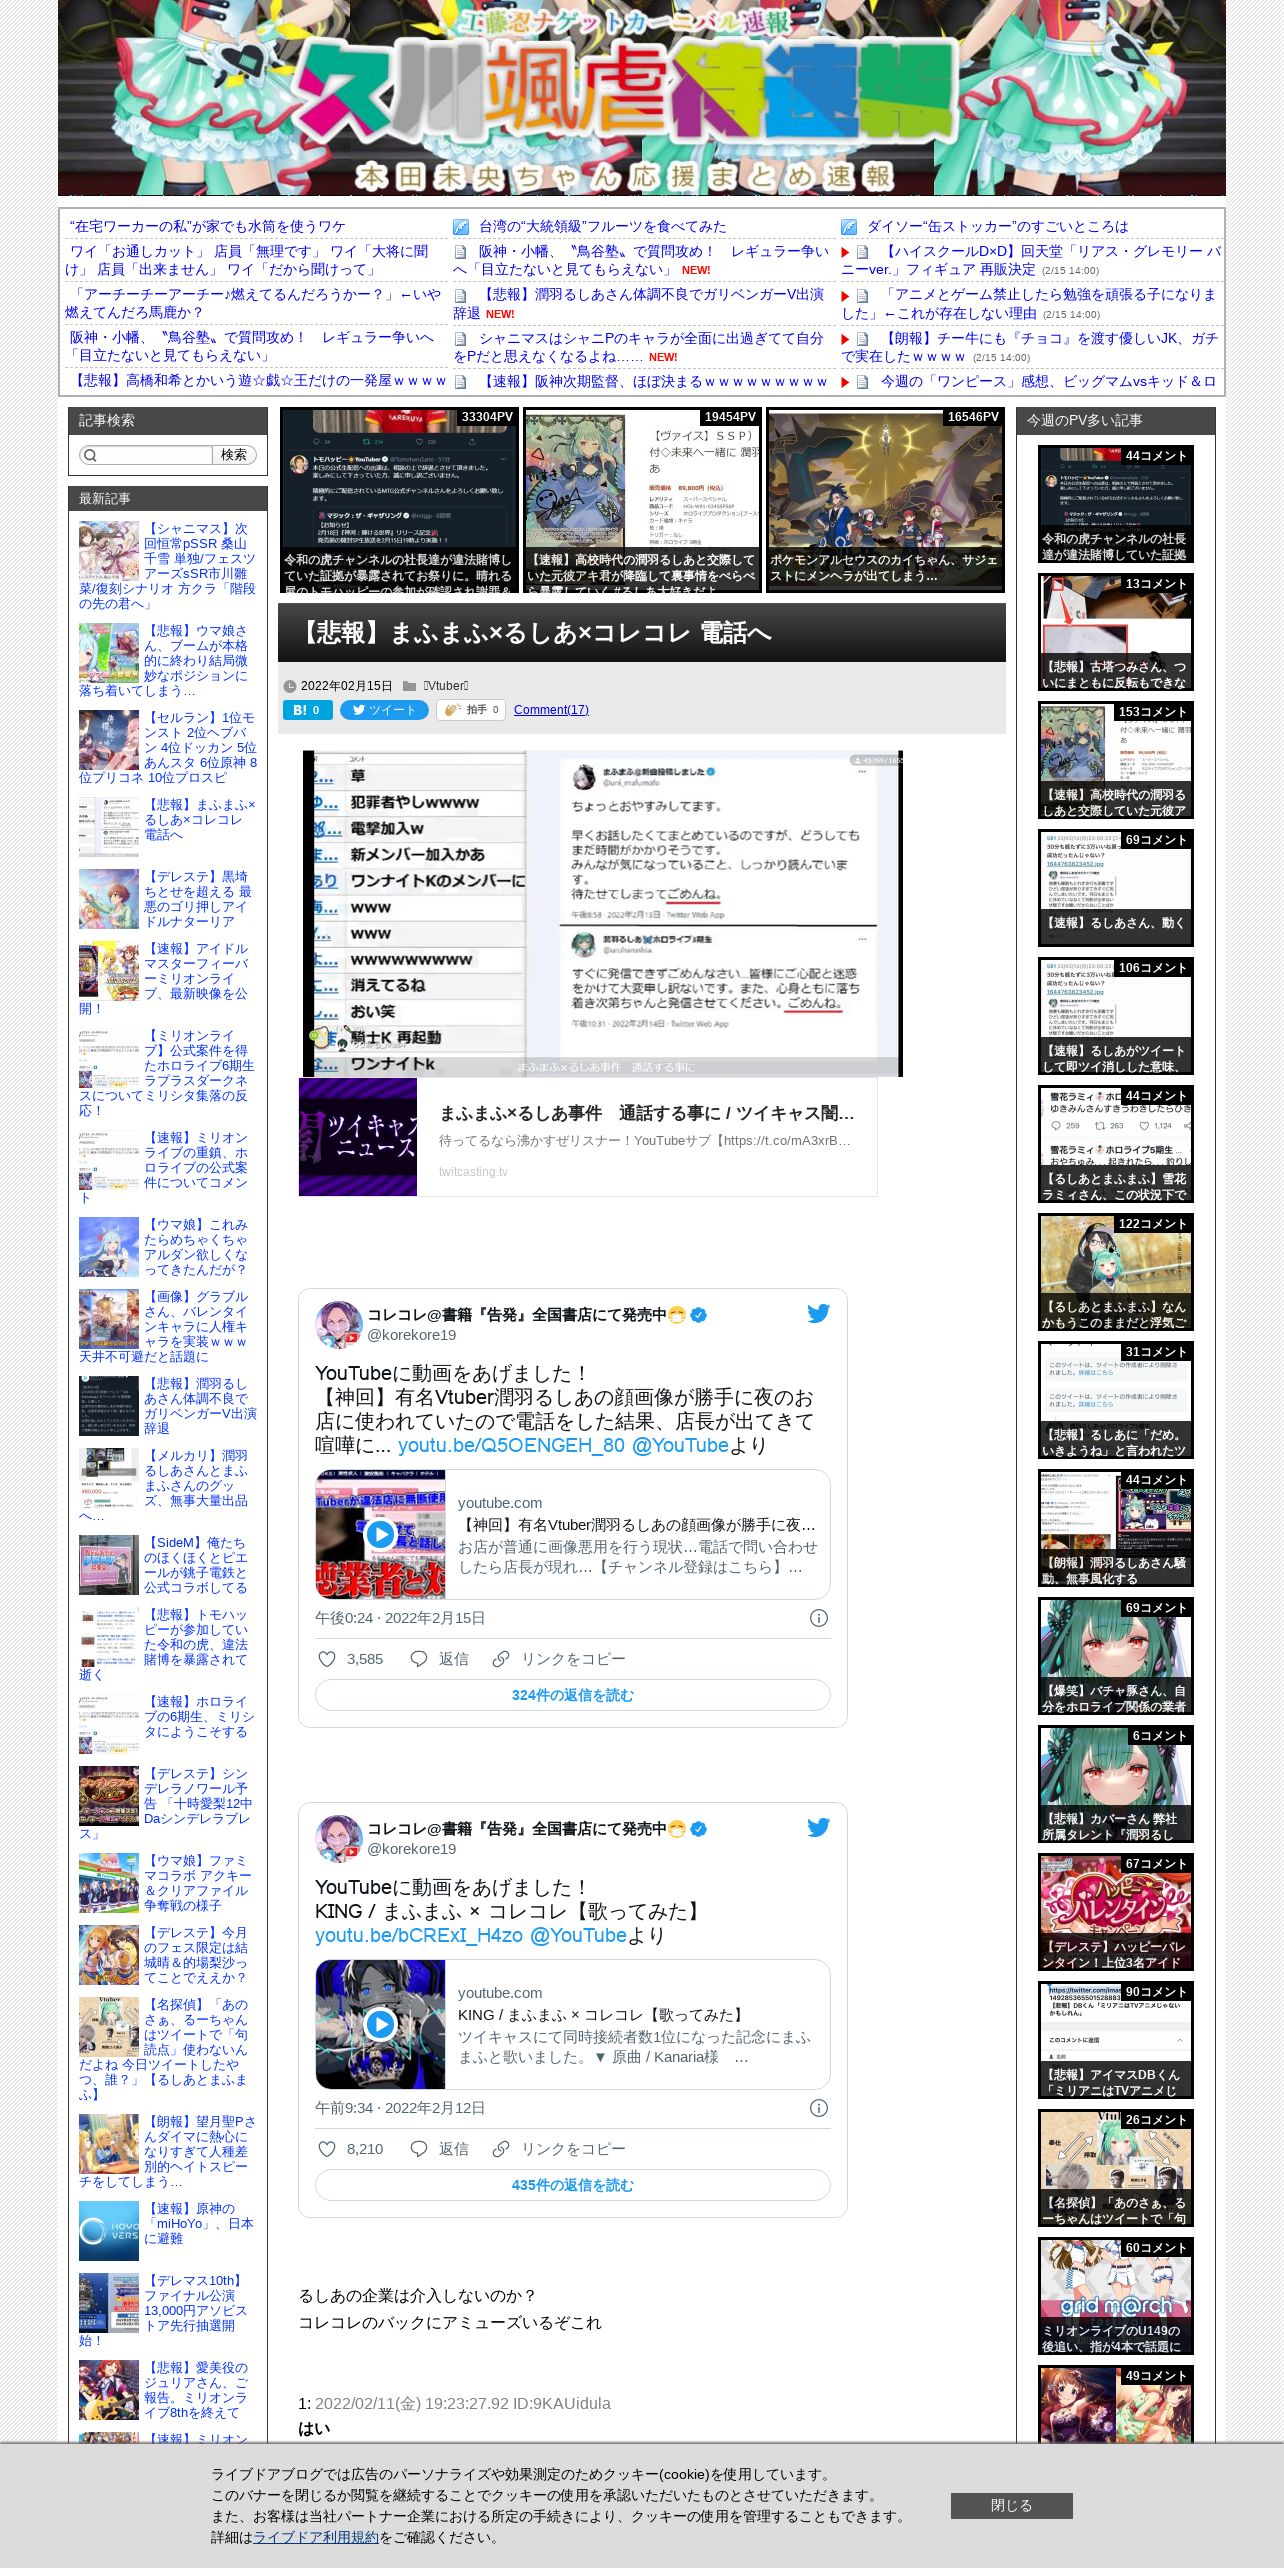Click the red arrow icon beside ハイスクールD×D headline

(x=846, y=253)
